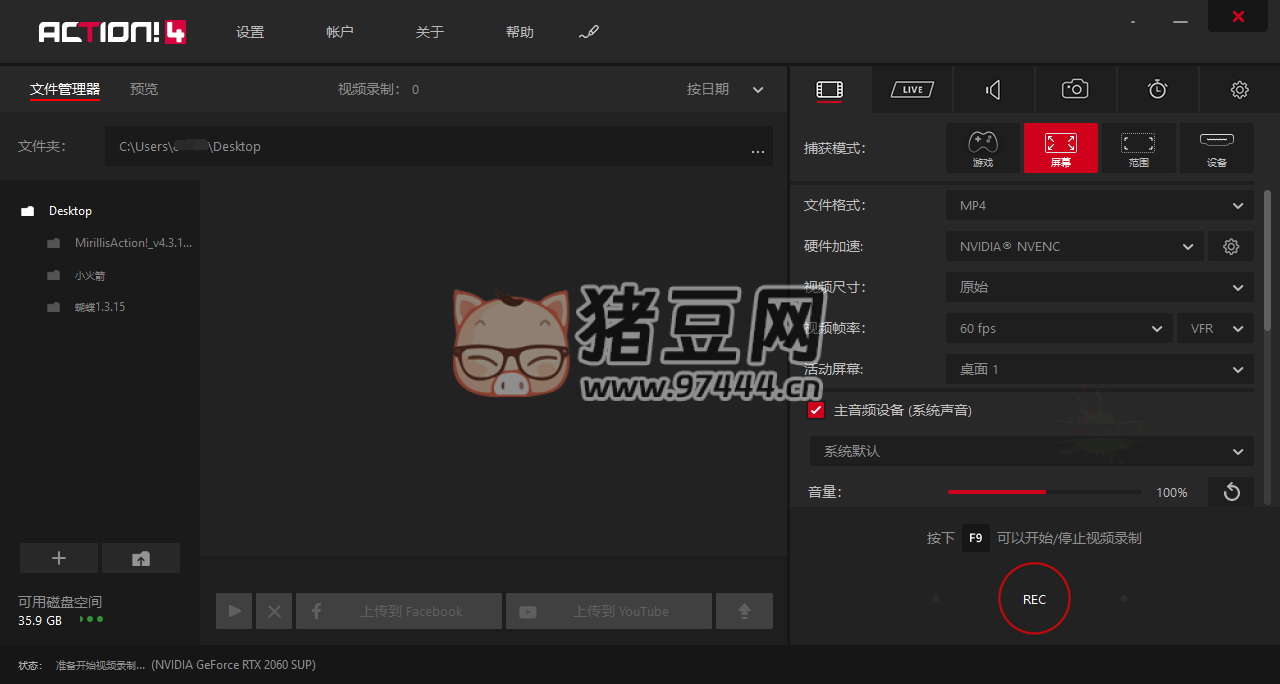Open the sort by date dropdown
The height and width of the screenshot is (684, 1280).
(x=725, y=89)
